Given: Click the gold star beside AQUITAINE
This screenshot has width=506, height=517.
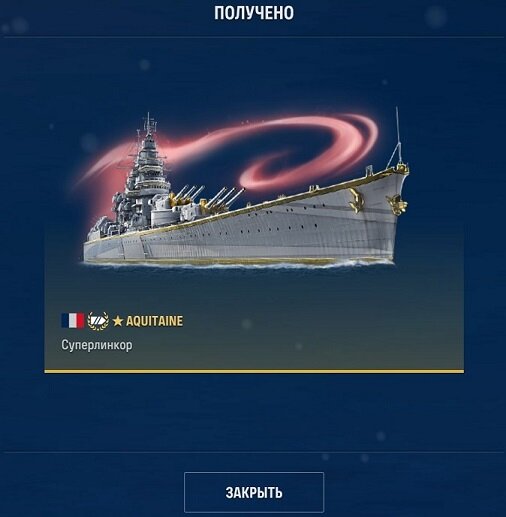Looking at the screenshot, I should pyautogui.click(x=118, y=321).
